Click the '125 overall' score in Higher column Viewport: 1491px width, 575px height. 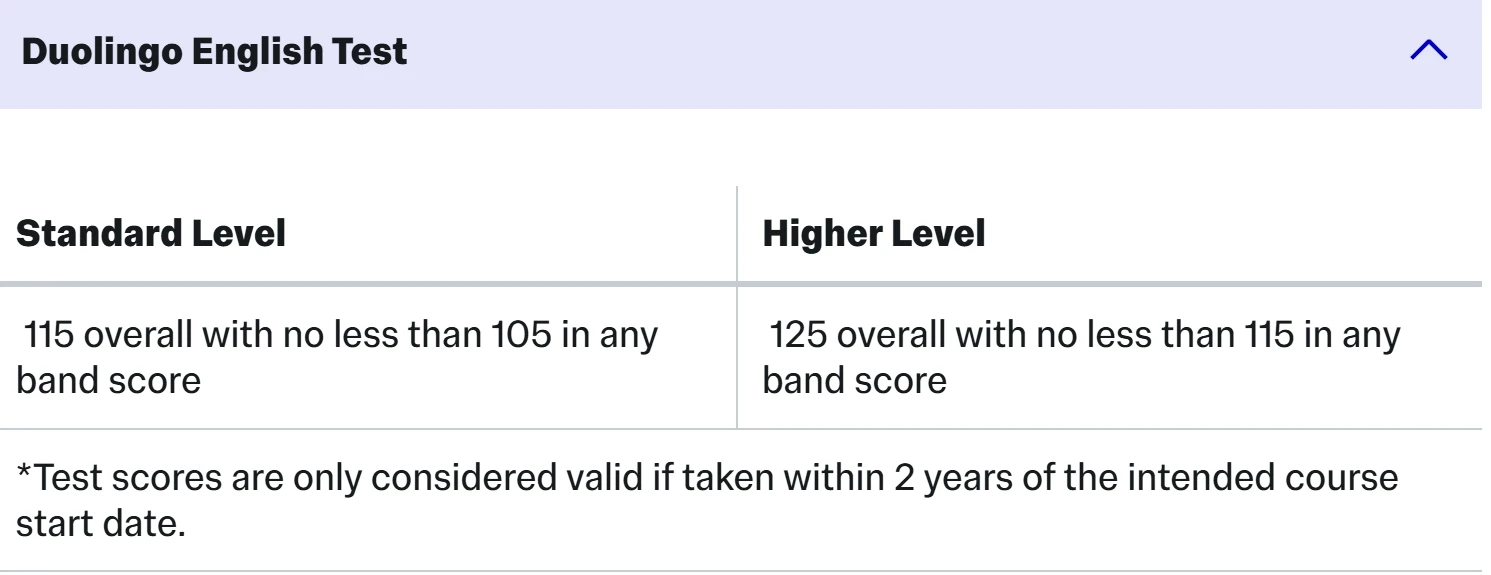pyautogui.click(x=856, y=335)
